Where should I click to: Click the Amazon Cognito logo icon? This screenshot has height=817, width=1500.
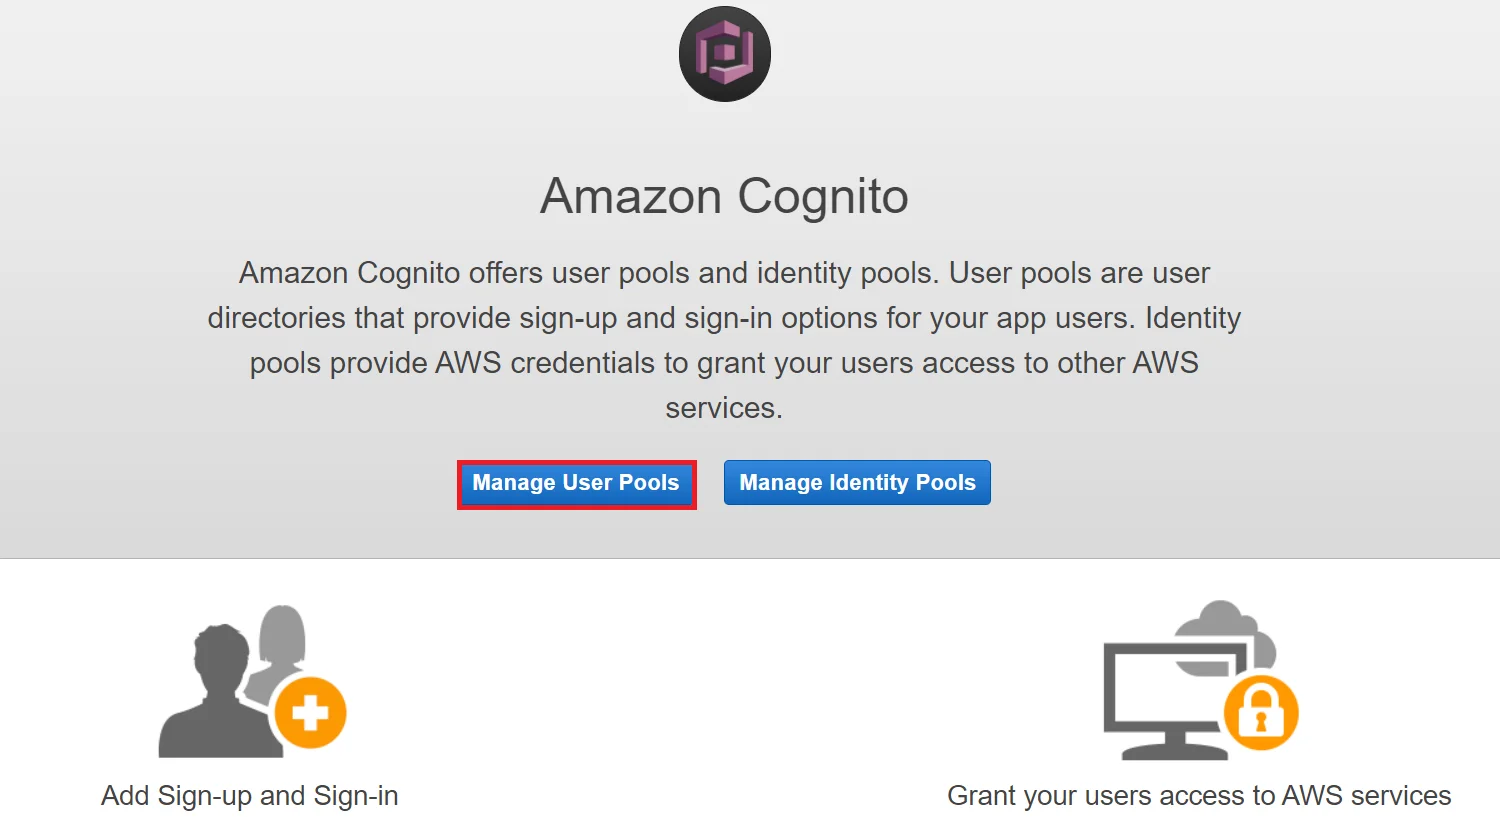725,54
